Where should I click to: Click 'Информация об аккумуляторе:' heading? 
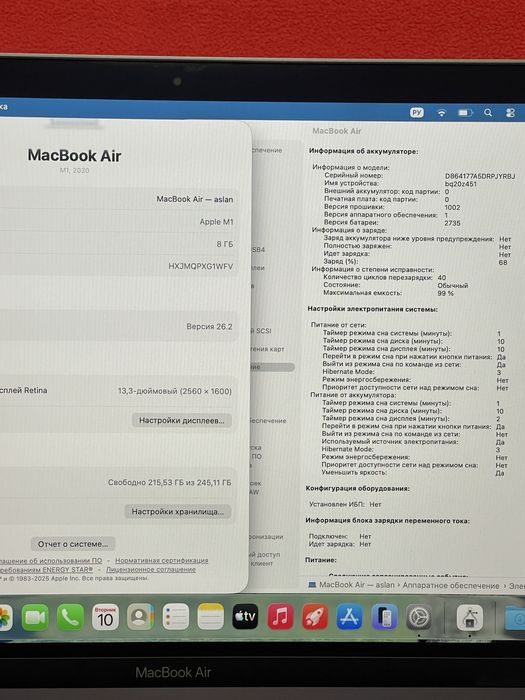click(x=363, y=151)
